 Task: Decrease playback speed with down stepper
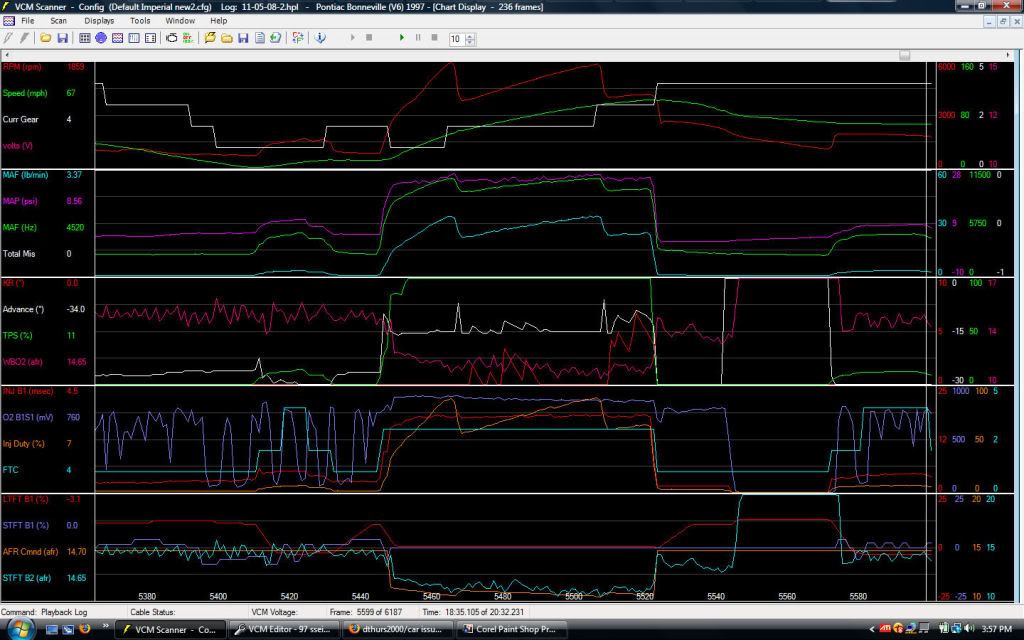pyautogui.click(x=470, y=42)
